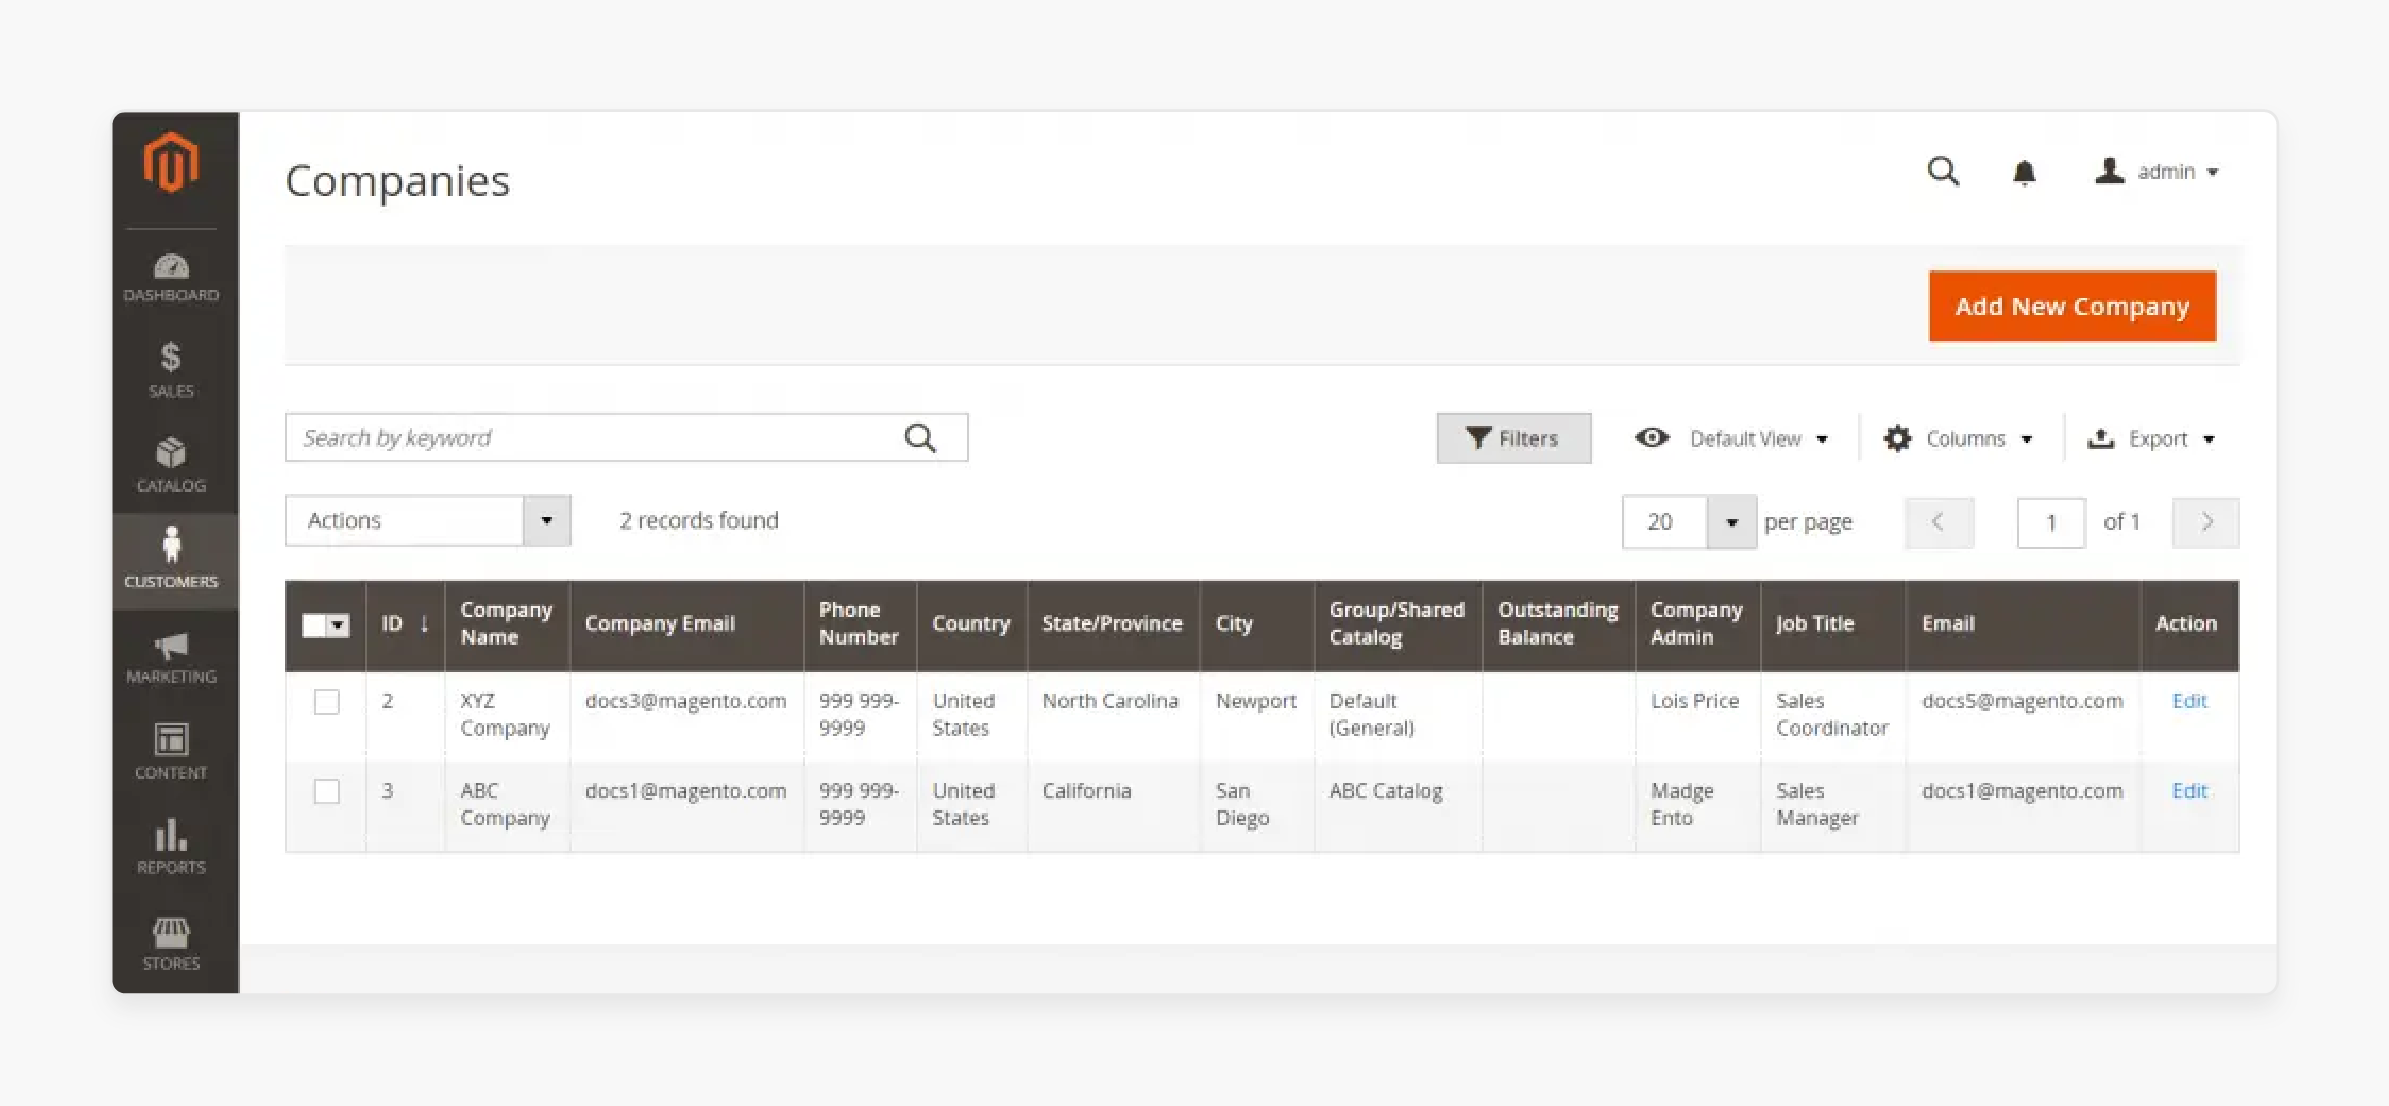Open the Actions dropdown

[x=428, y=521]
